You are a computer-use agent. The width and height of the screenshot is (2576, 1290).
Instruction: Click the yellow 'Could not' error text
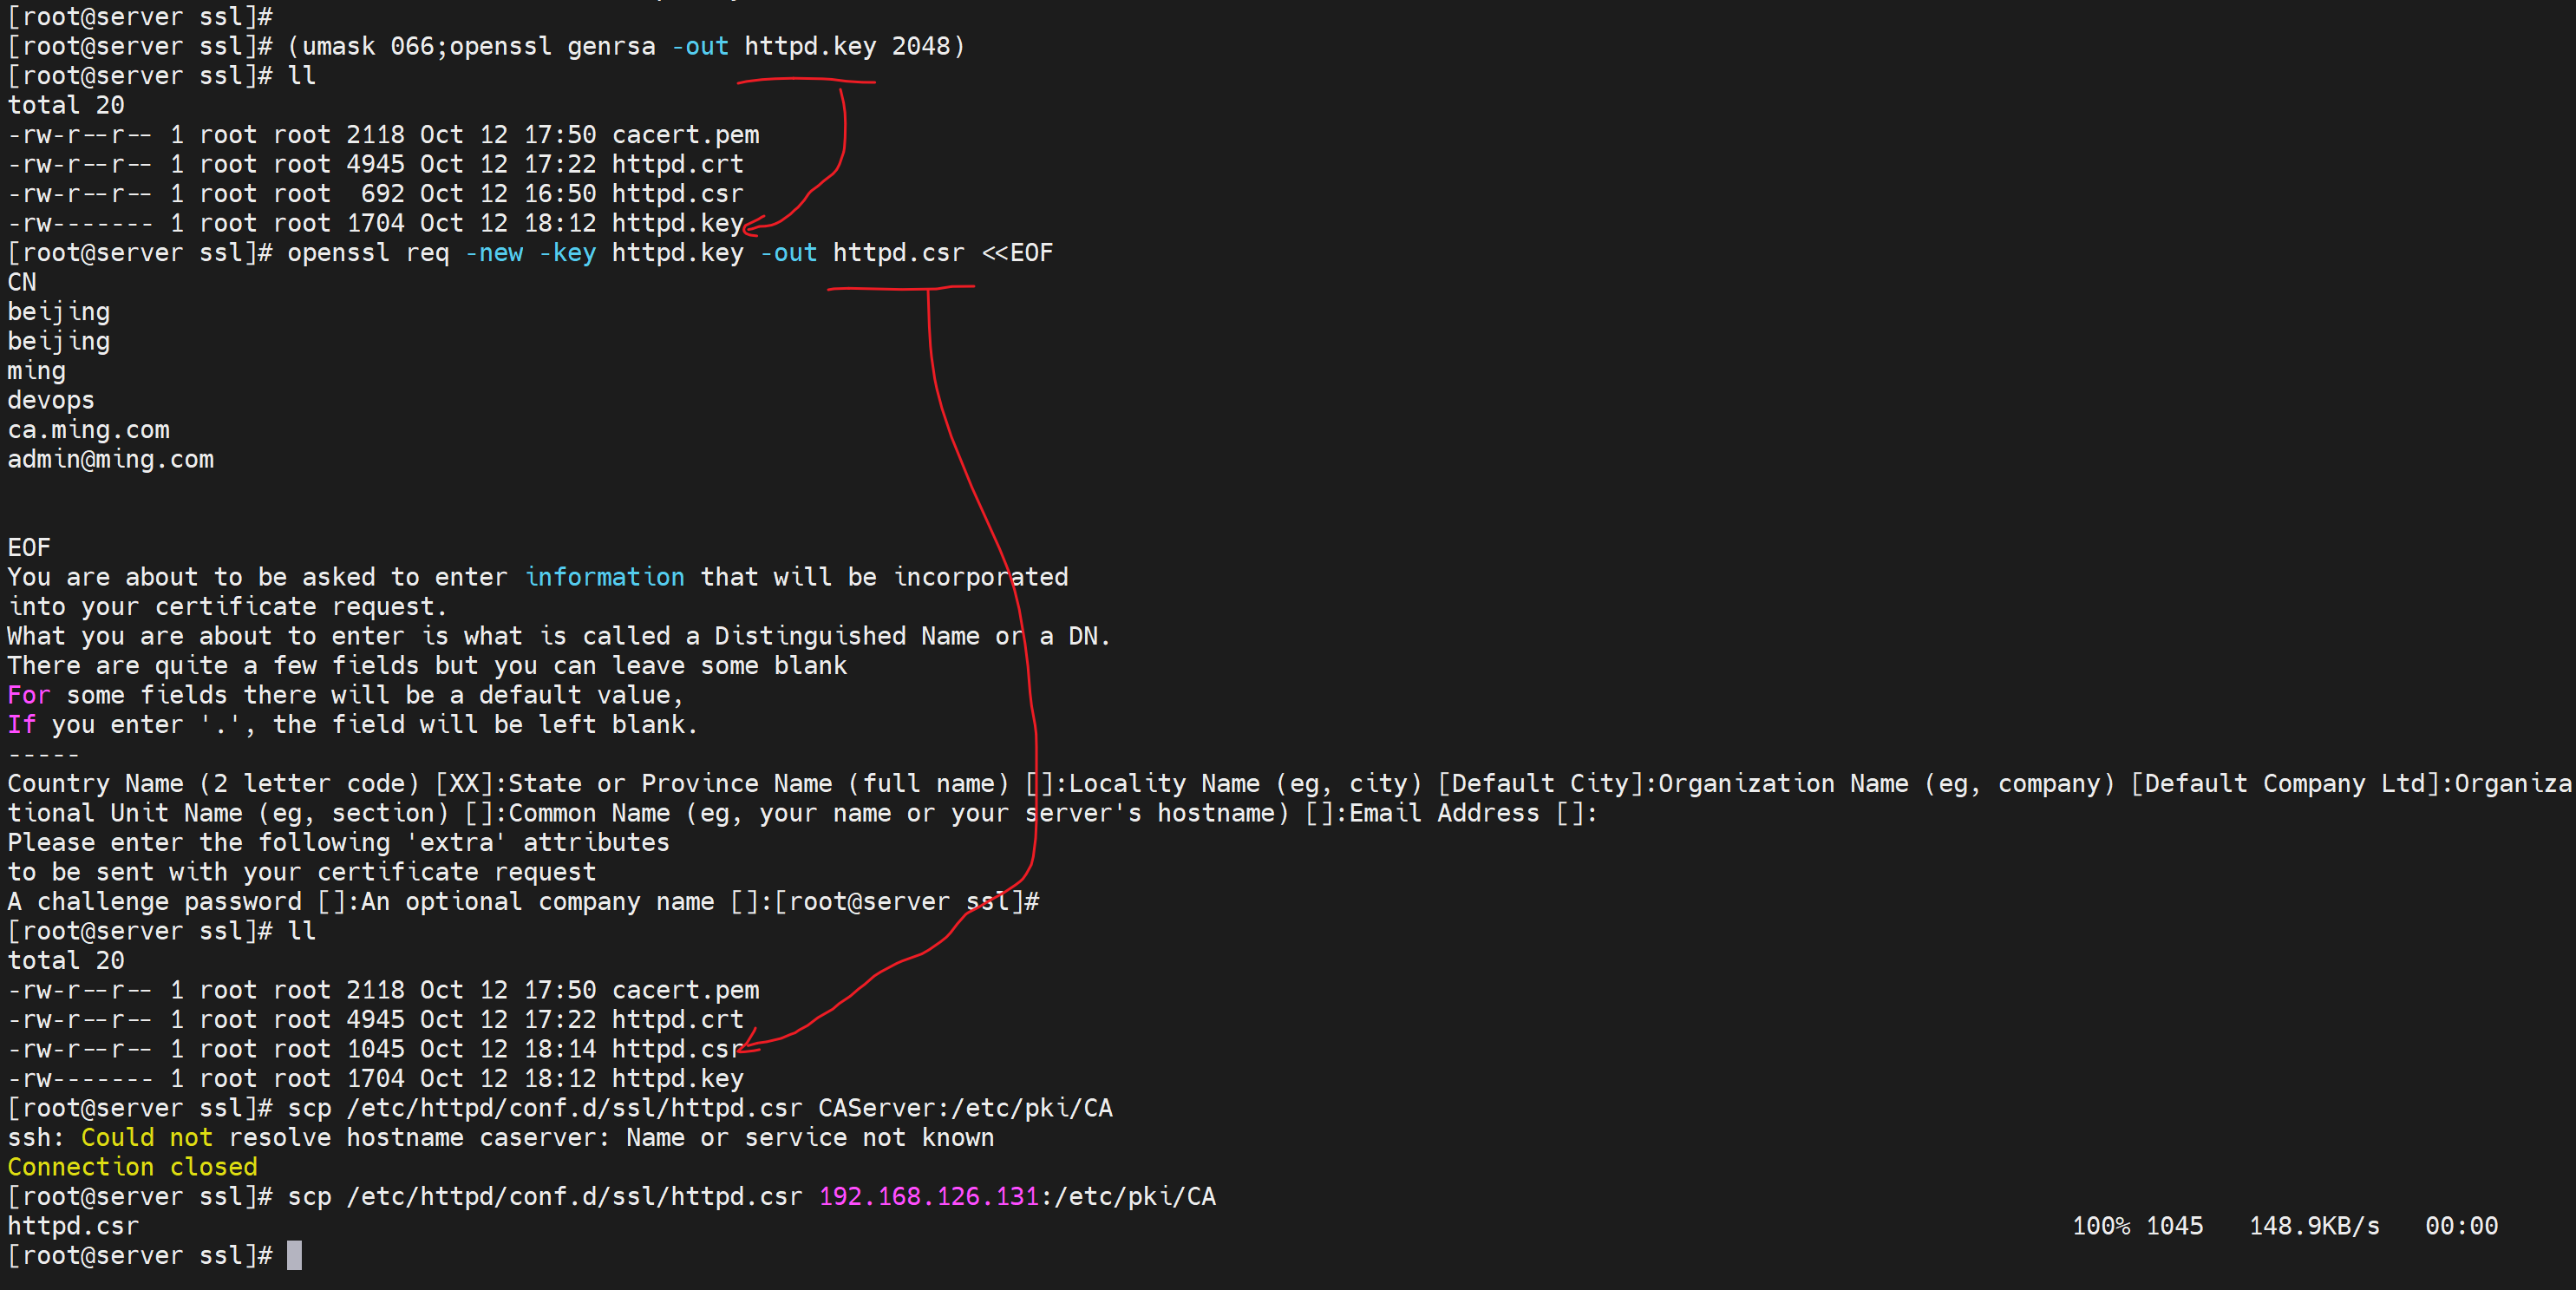click(x=146, y=1137)
